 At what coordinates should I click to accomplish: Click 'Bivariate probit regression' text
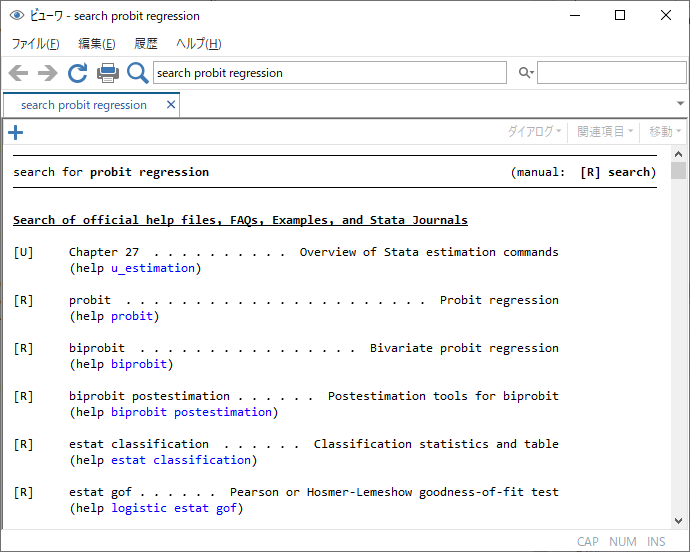point(464,348)
